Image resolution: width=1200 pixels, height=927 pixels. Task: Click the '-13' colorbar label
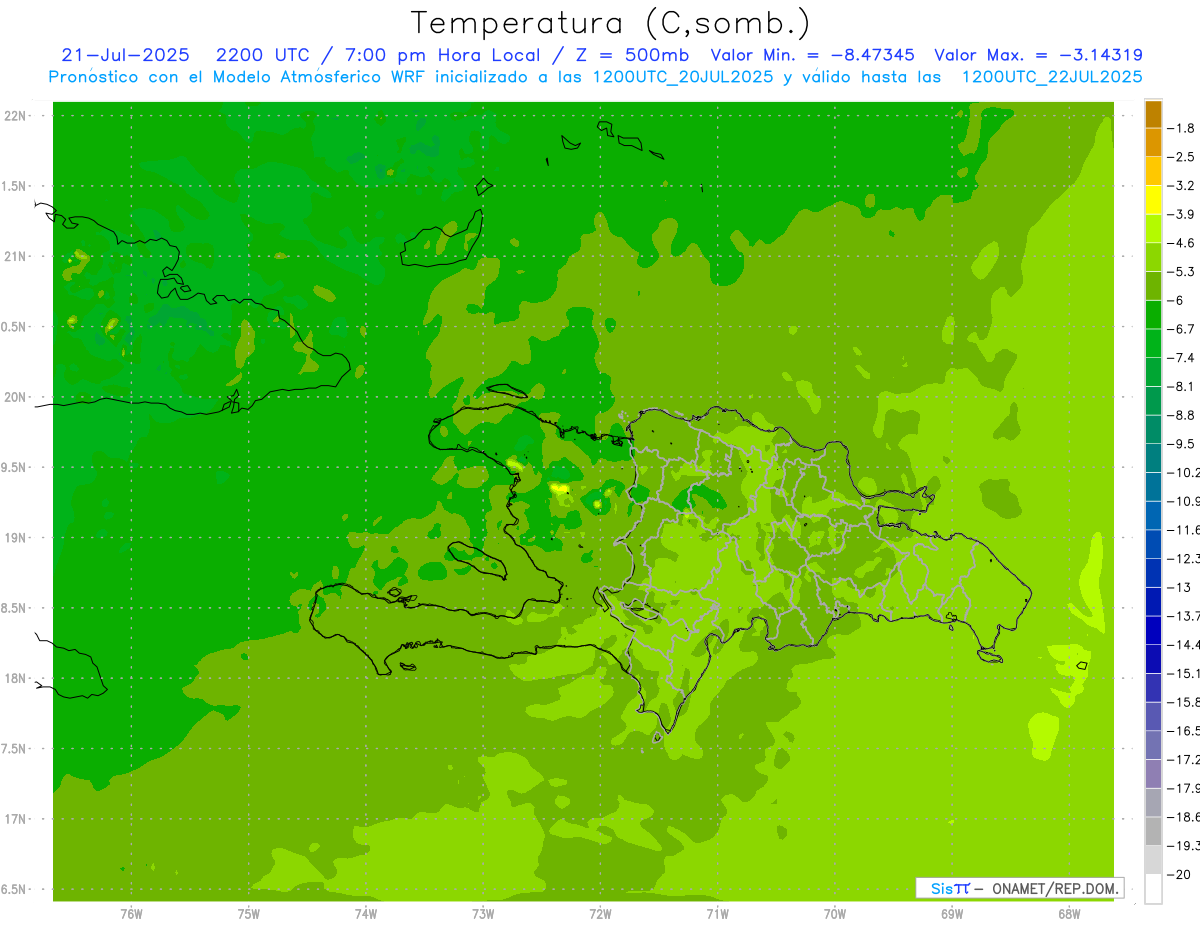(1179, 587)
